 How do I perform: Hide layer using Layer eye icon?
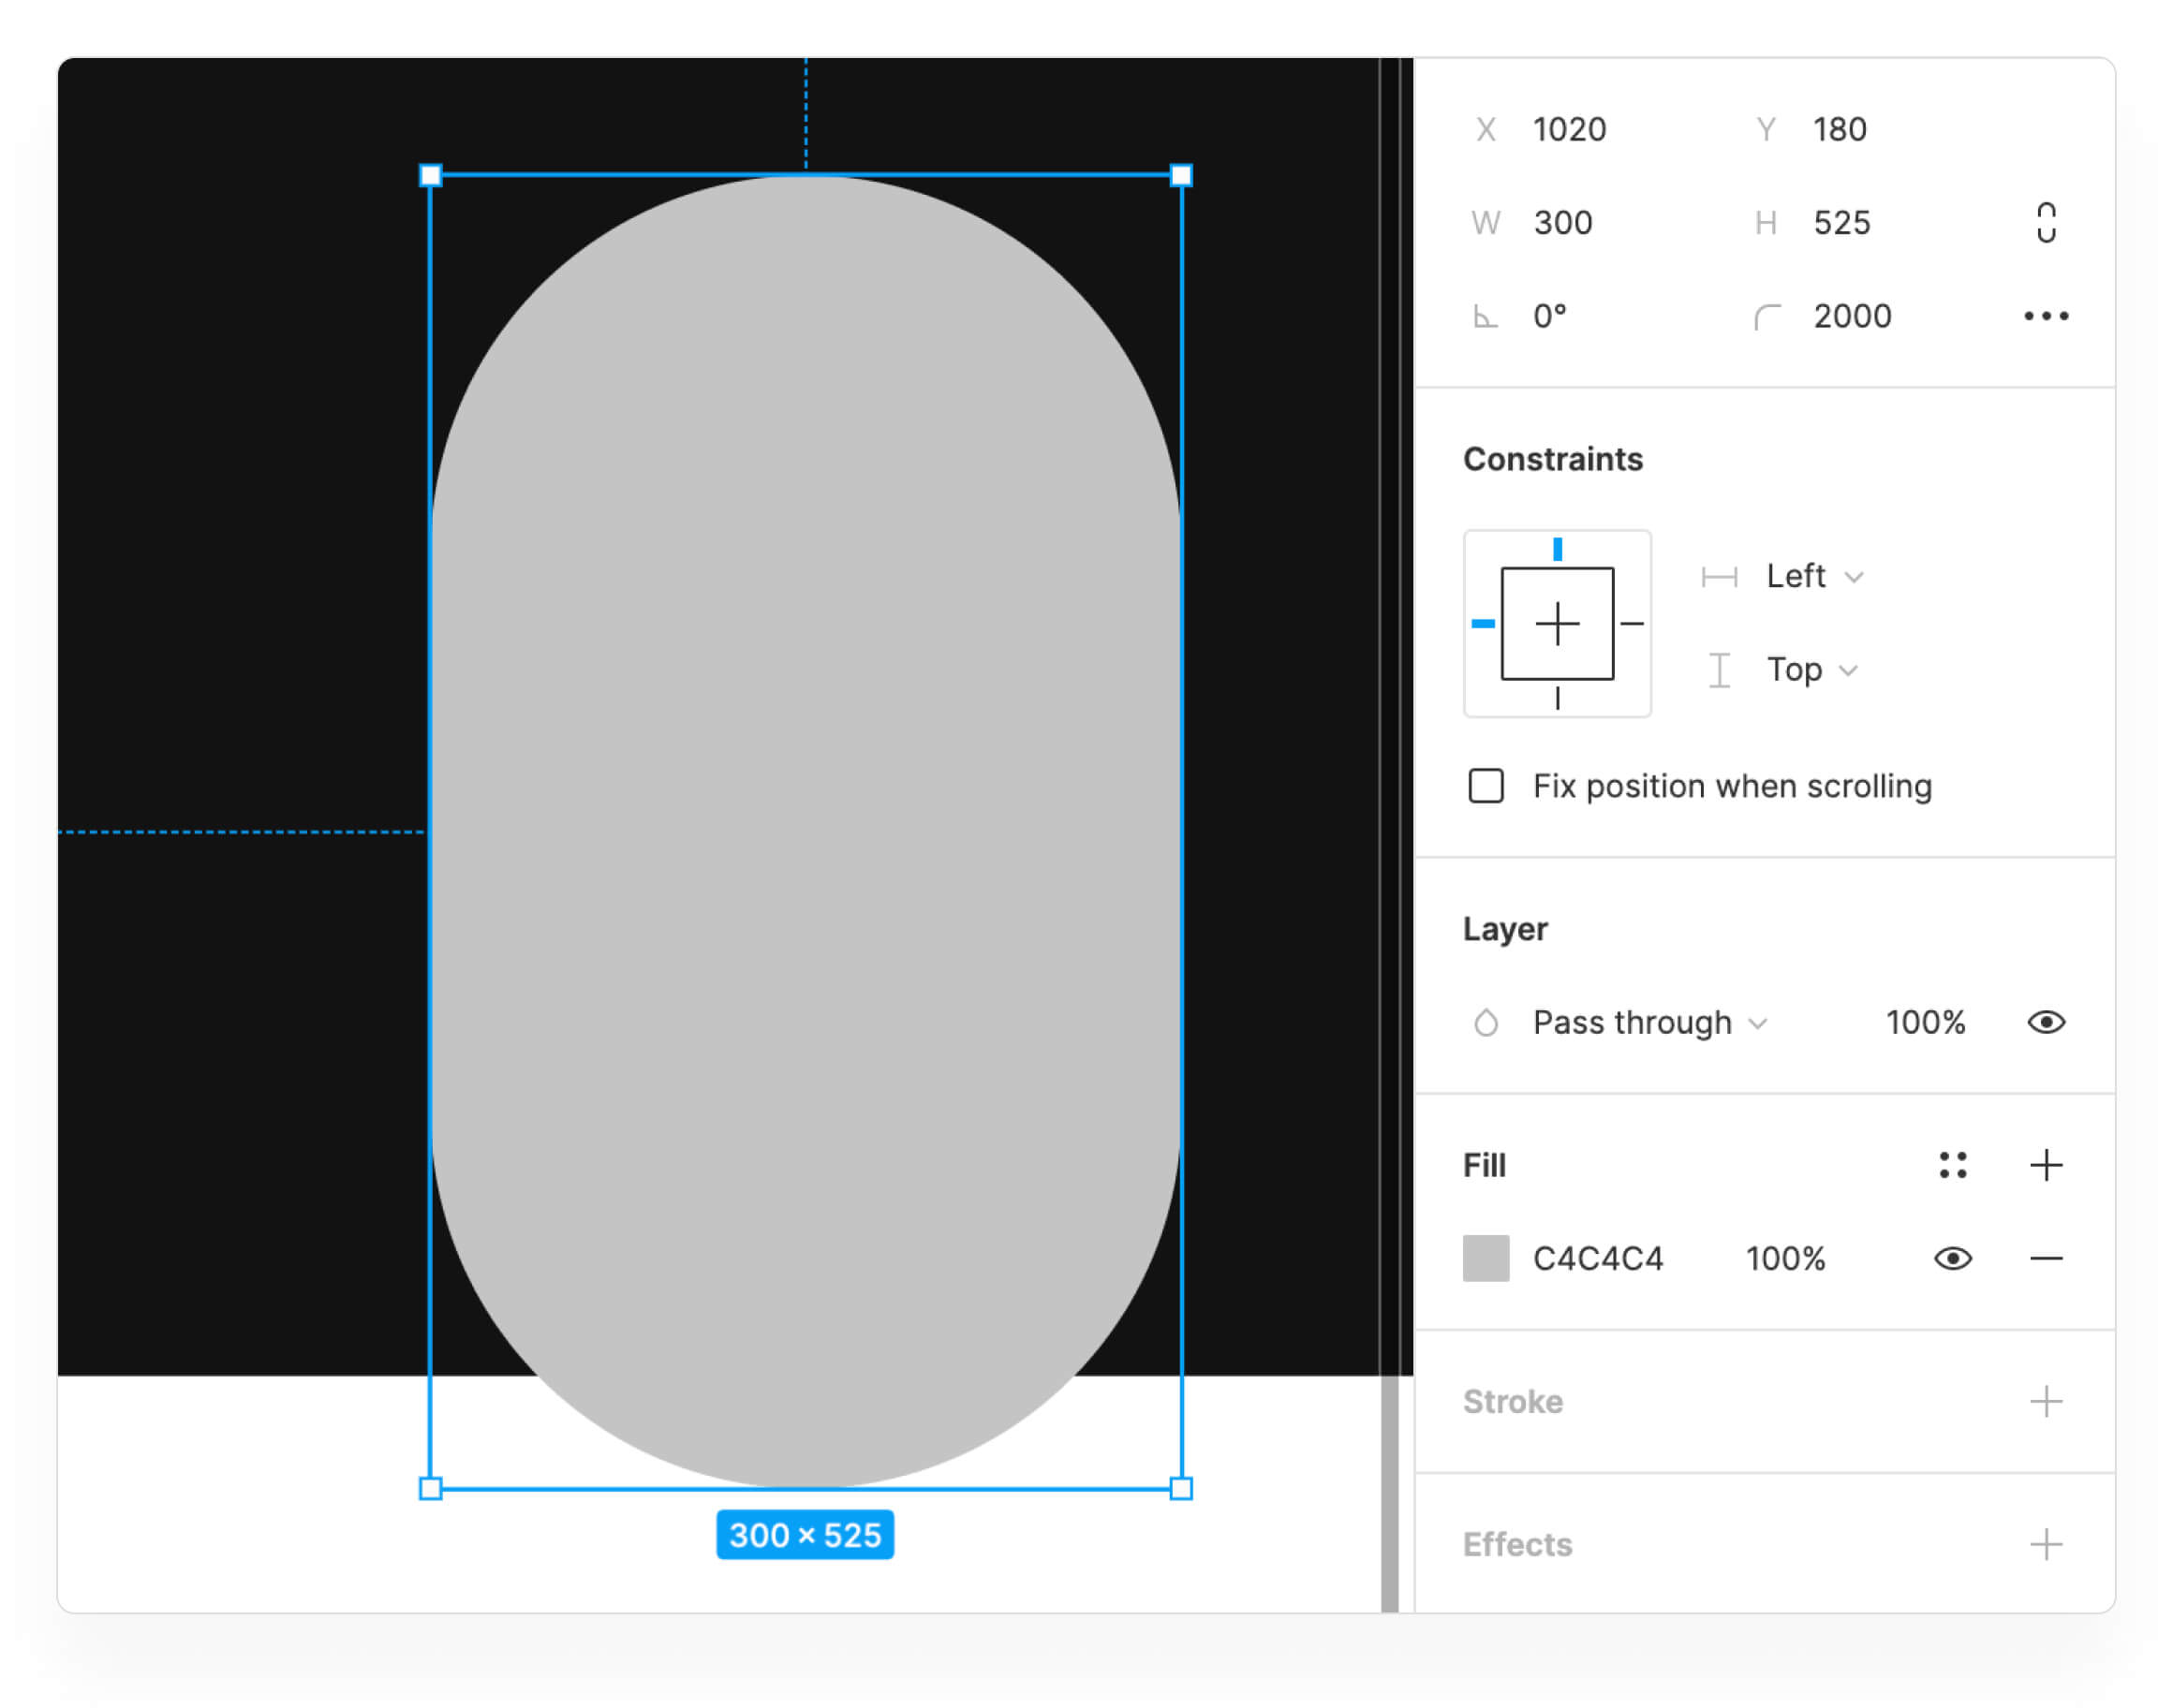(2046, 1022)
